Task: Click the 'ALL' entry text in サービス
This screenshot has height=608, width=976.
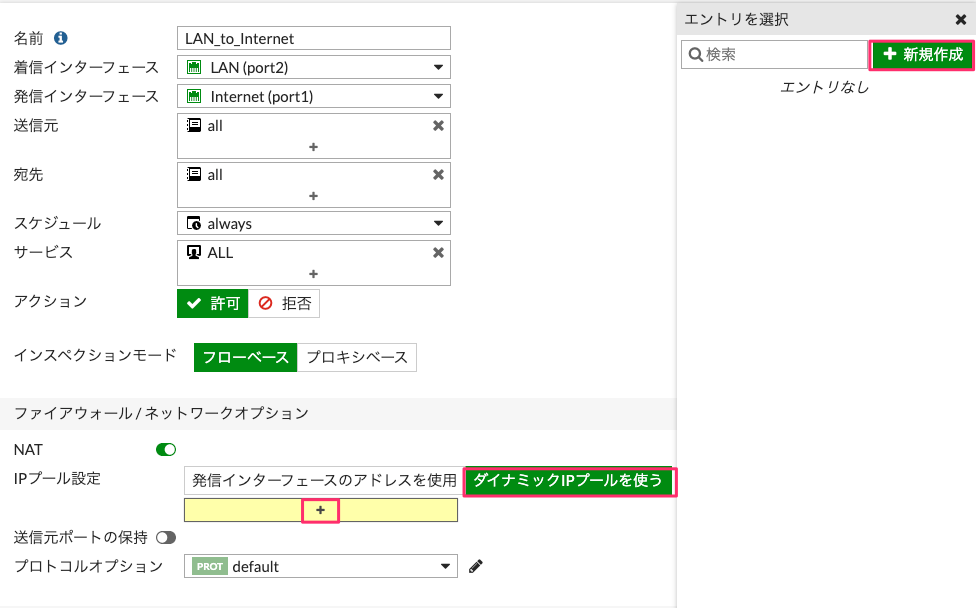Action: coord(220,253)
